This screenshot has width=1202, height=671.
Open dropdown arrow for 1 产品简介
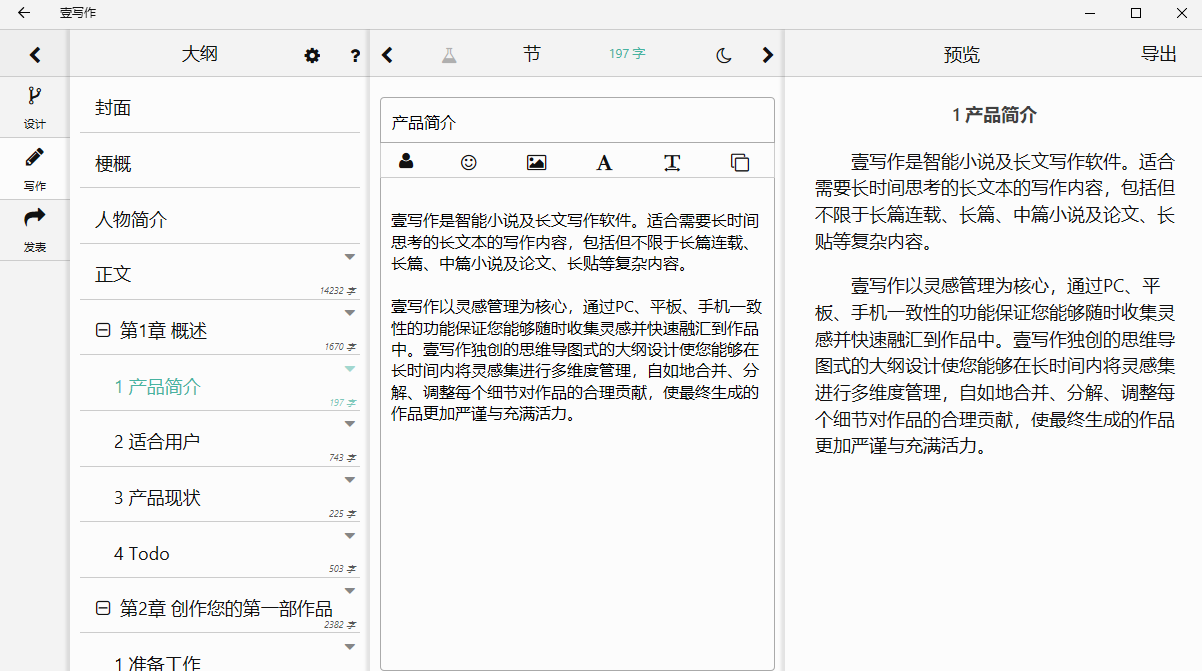pos(350,369)
